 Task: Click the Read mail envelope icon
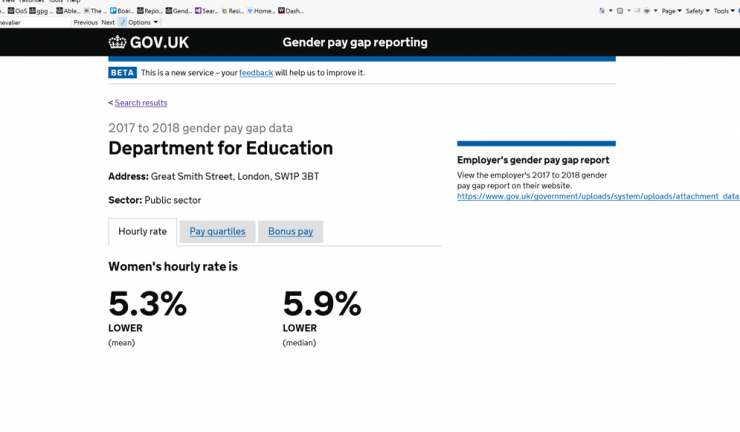637,10
